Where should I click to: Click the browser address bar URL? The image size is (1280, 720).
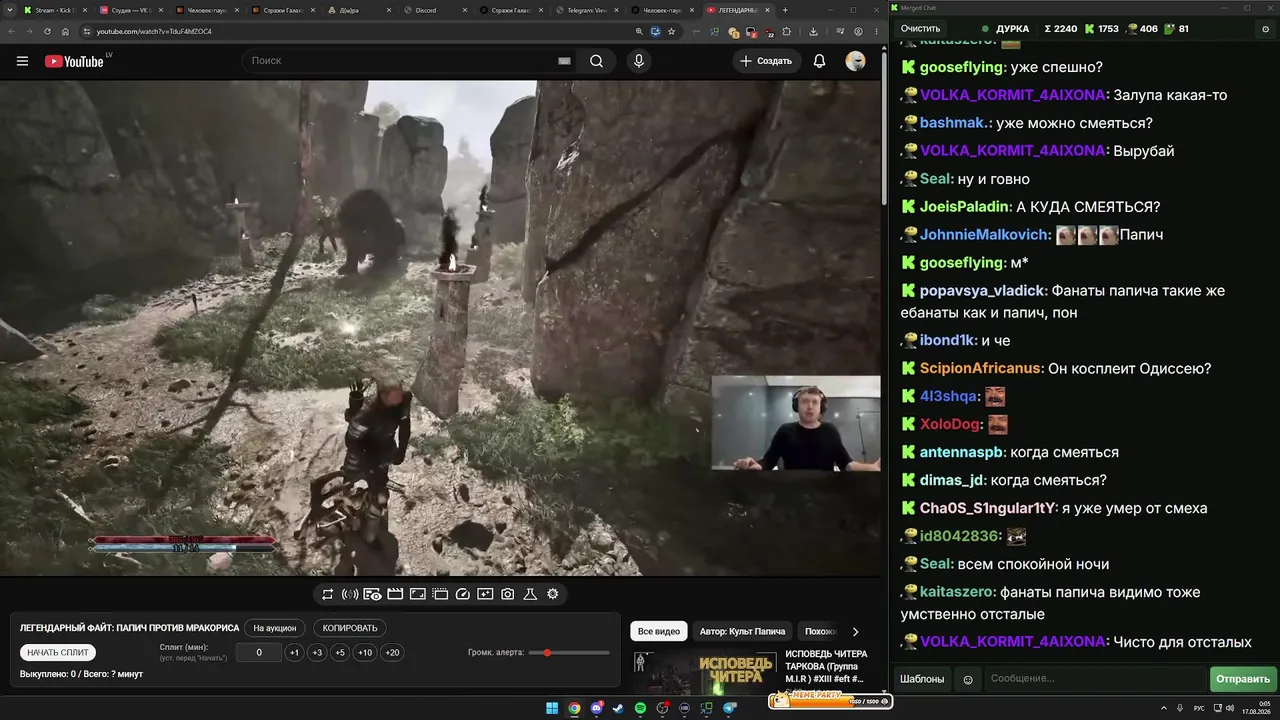(x=154, y=31)
